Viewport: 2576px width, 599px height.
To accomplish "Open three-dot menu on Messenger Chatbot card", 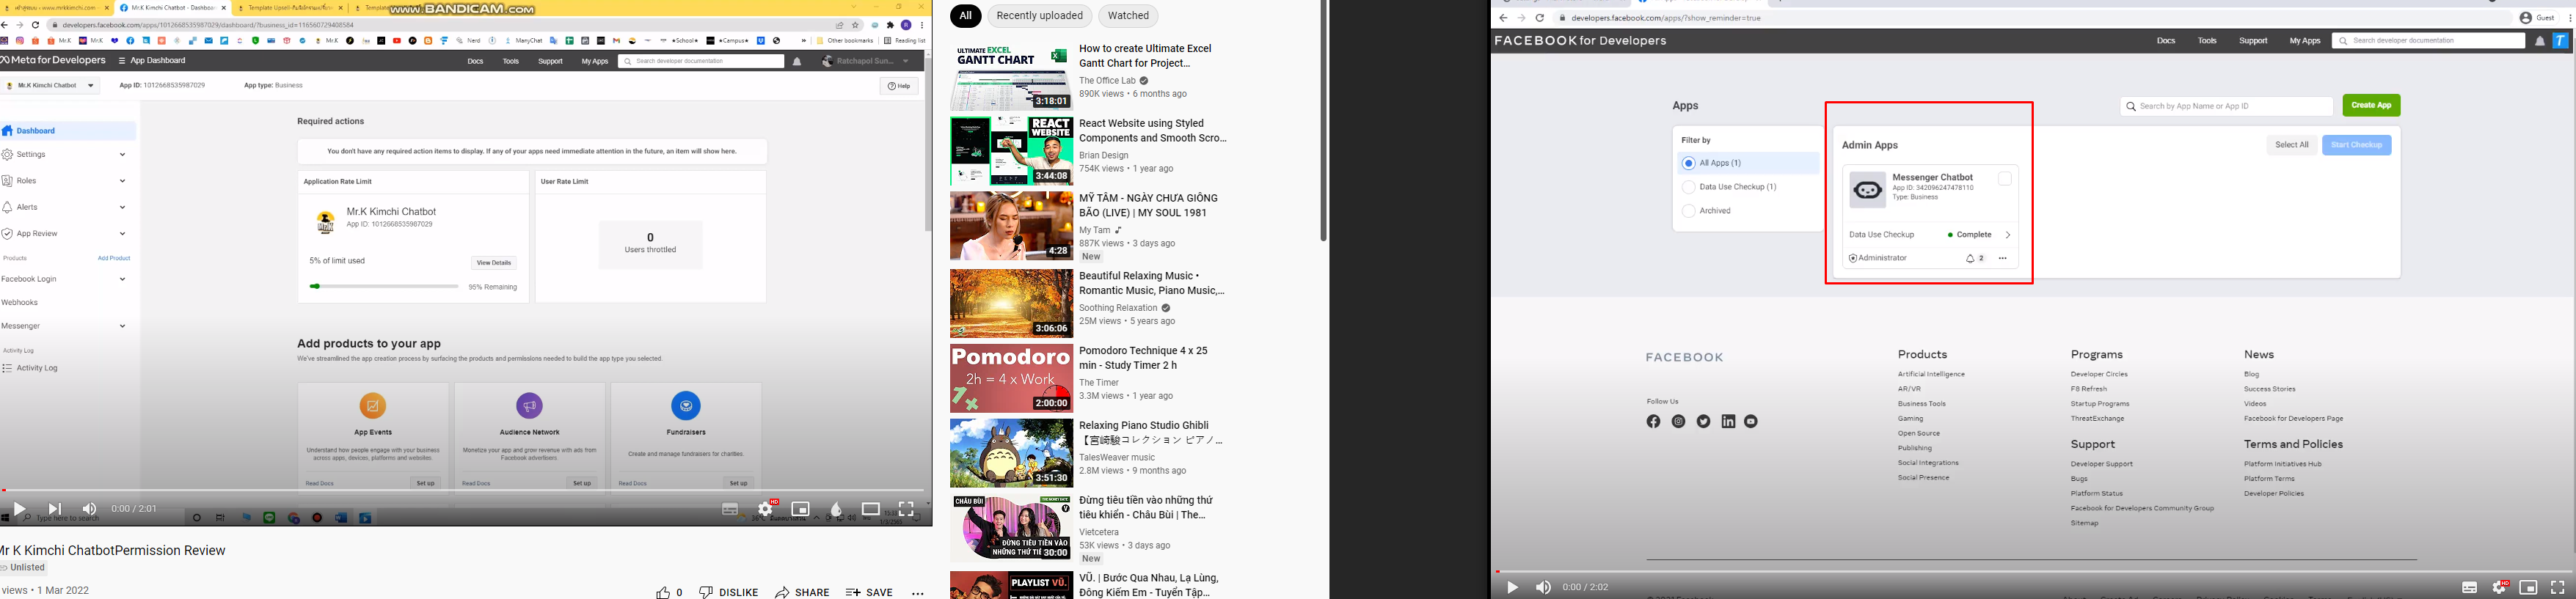I will [2002, 258].
